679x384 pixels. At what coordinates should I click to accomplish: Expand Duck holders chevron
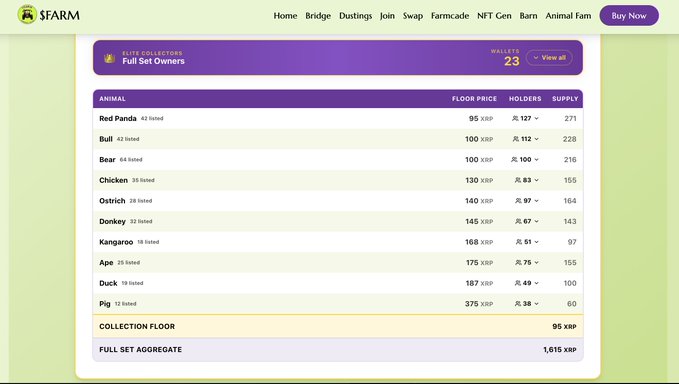(537, 283)
